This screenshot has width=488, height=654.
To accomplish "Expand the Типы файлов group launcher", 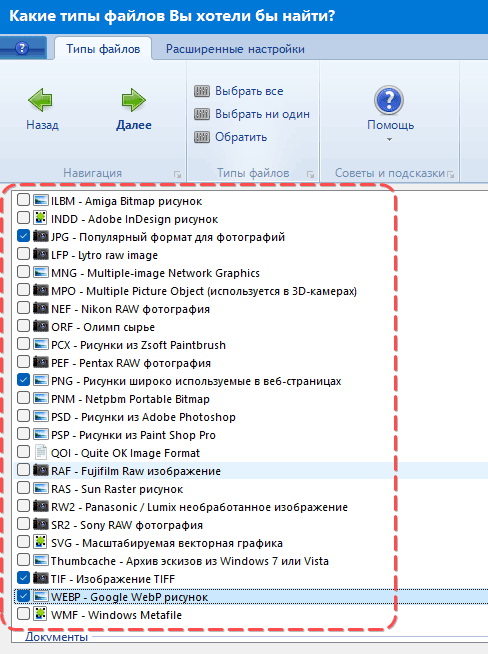I will [x=310, y=174].
